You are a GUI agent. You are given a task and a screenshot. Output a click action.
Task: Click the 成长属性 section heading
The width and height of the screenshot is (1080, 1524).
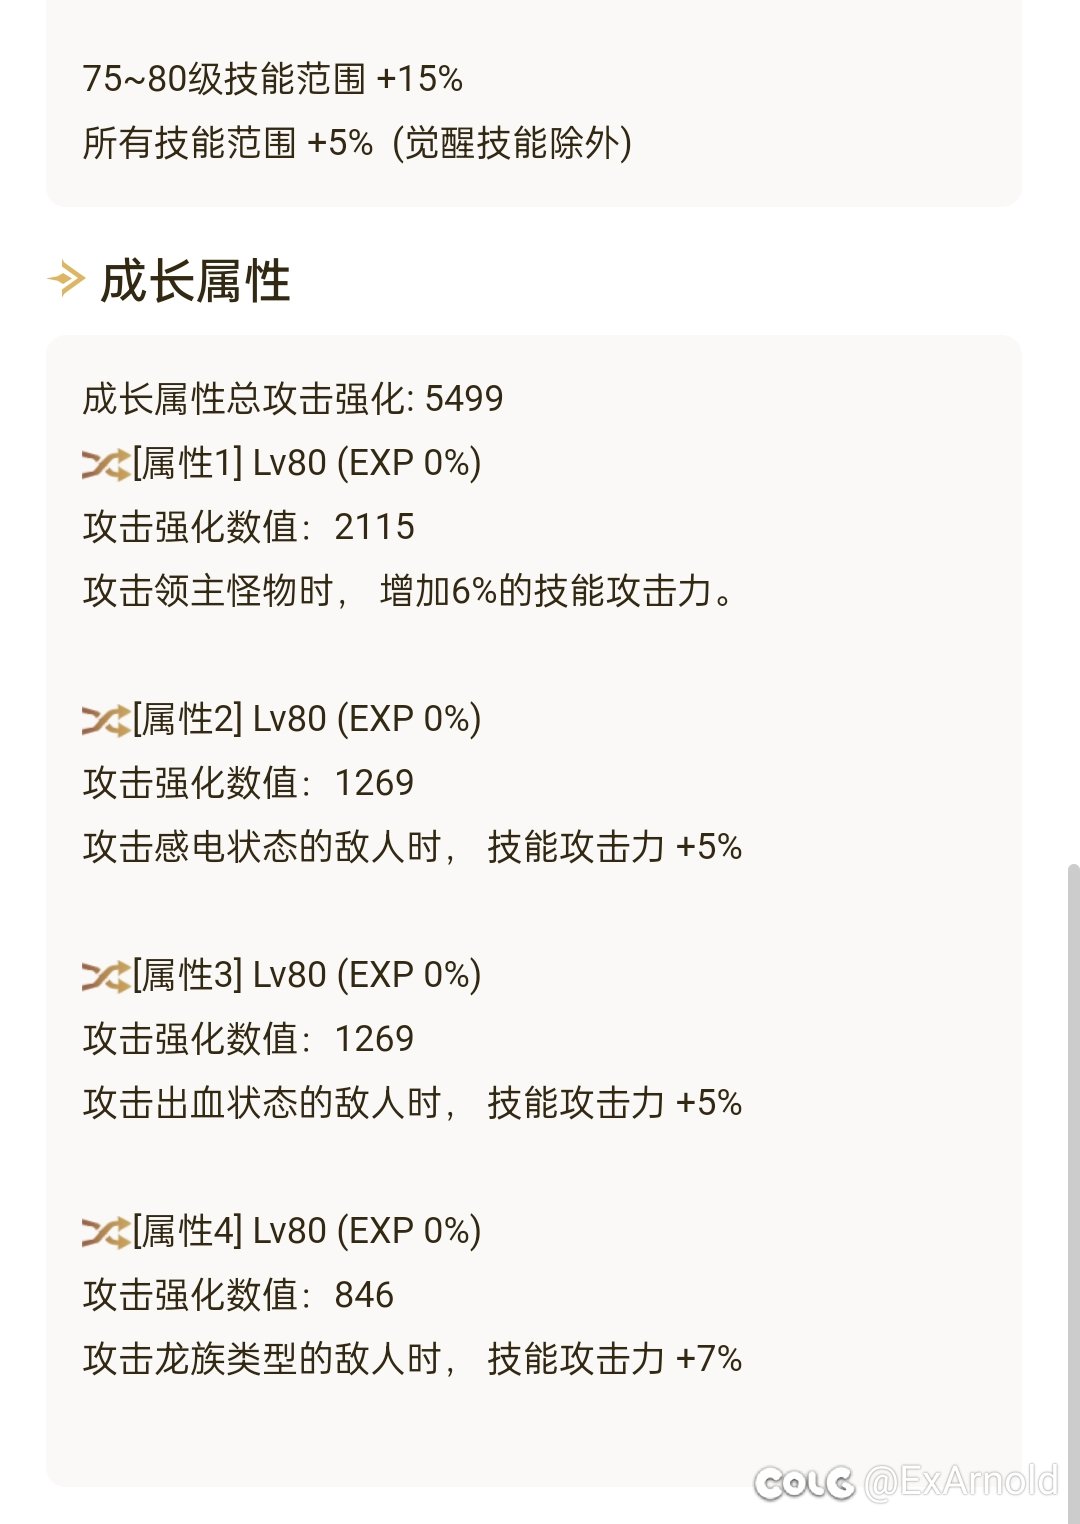[x=195, y=280]
